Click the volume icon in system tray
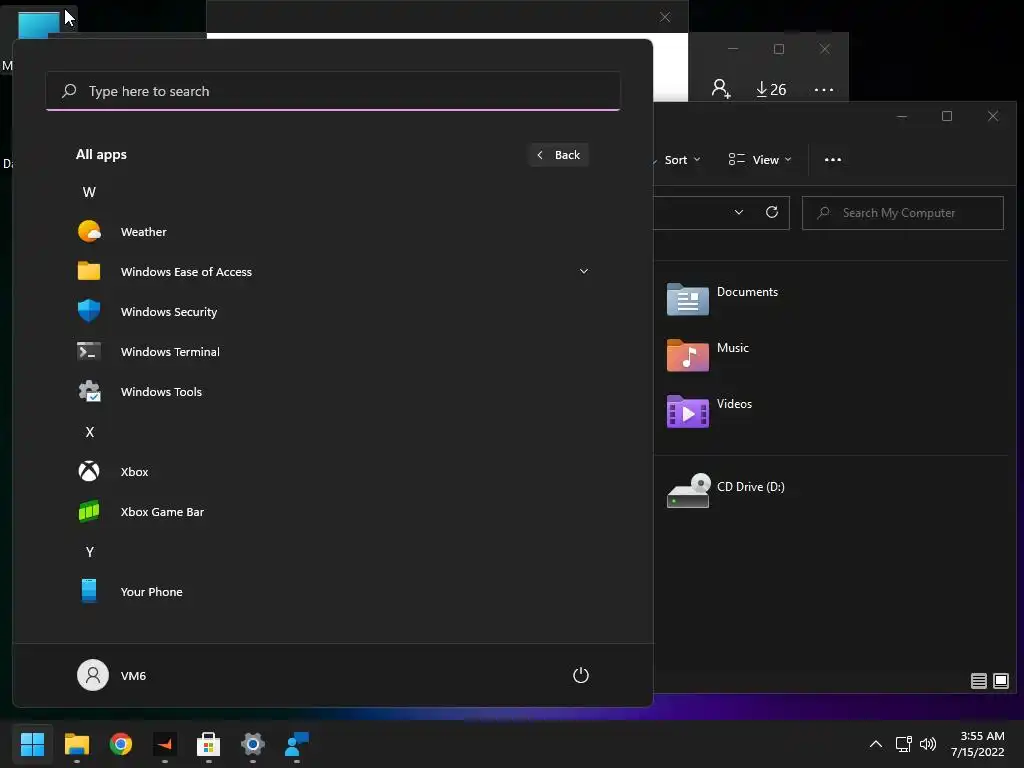Viewport: 1024px width, 768px height. click(x=927, y=744)
